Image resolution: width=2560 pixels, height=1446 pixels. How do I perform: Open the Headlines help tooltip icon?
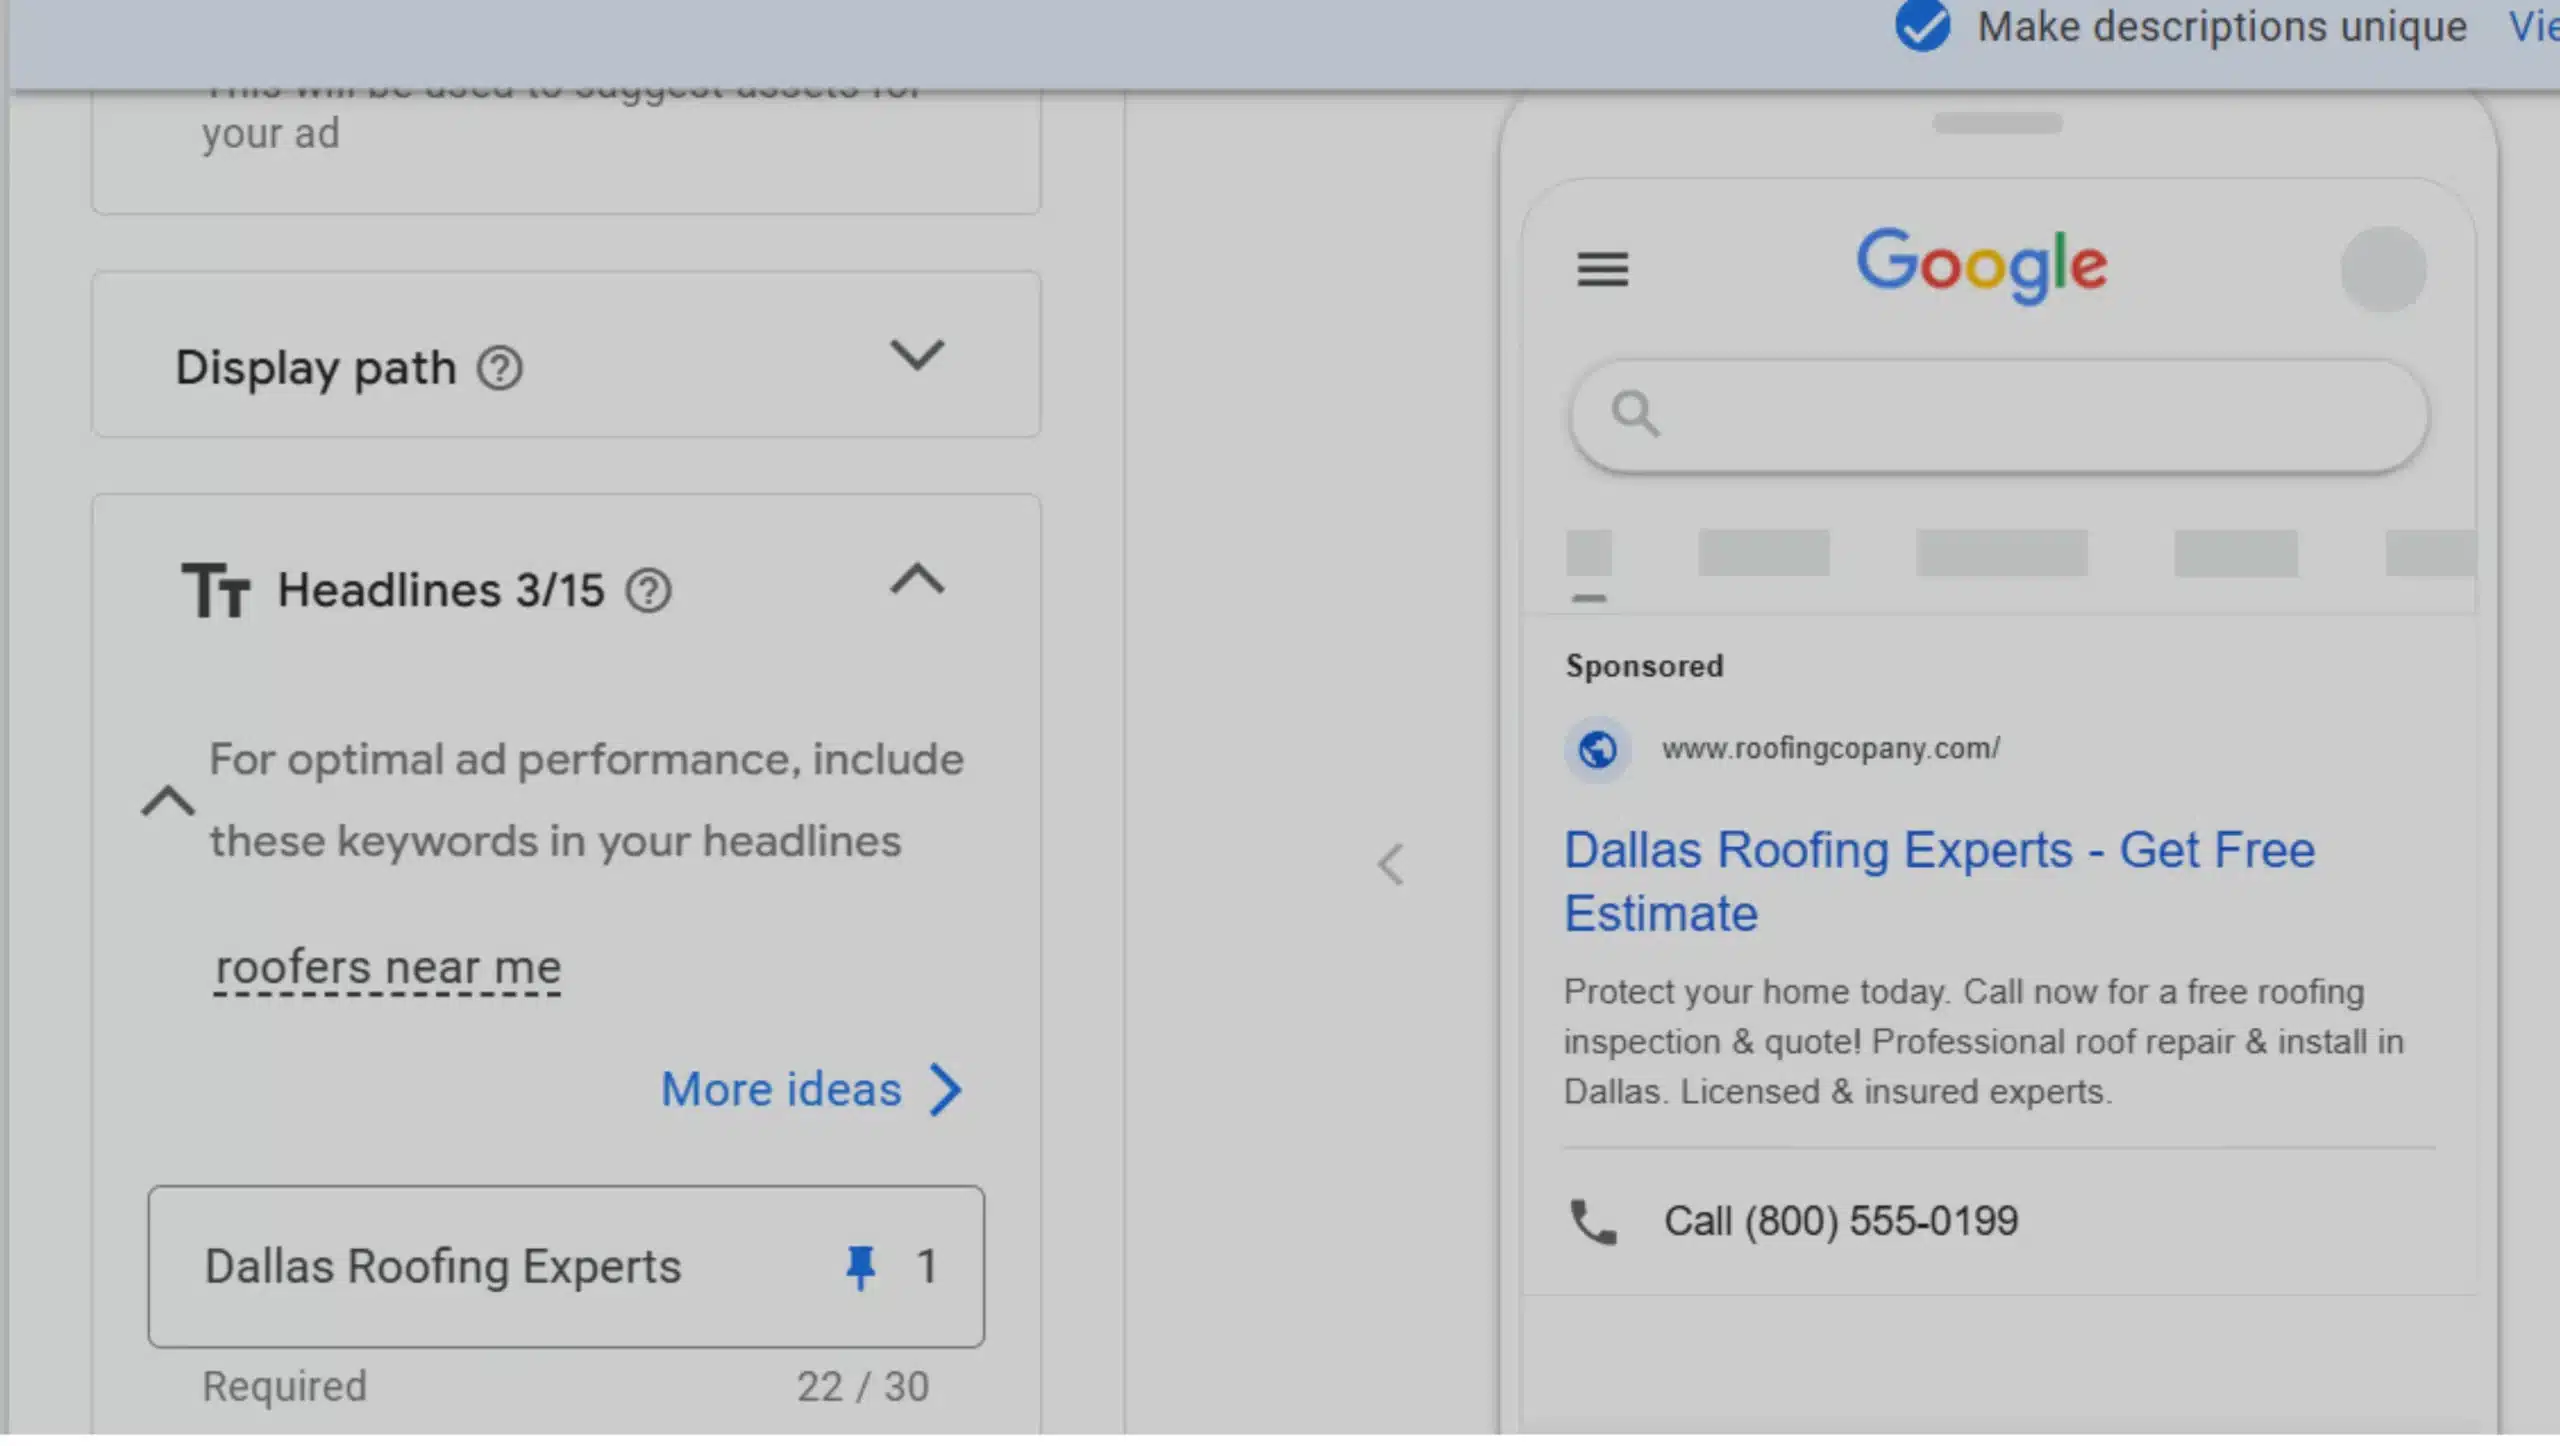coord(651,590)
